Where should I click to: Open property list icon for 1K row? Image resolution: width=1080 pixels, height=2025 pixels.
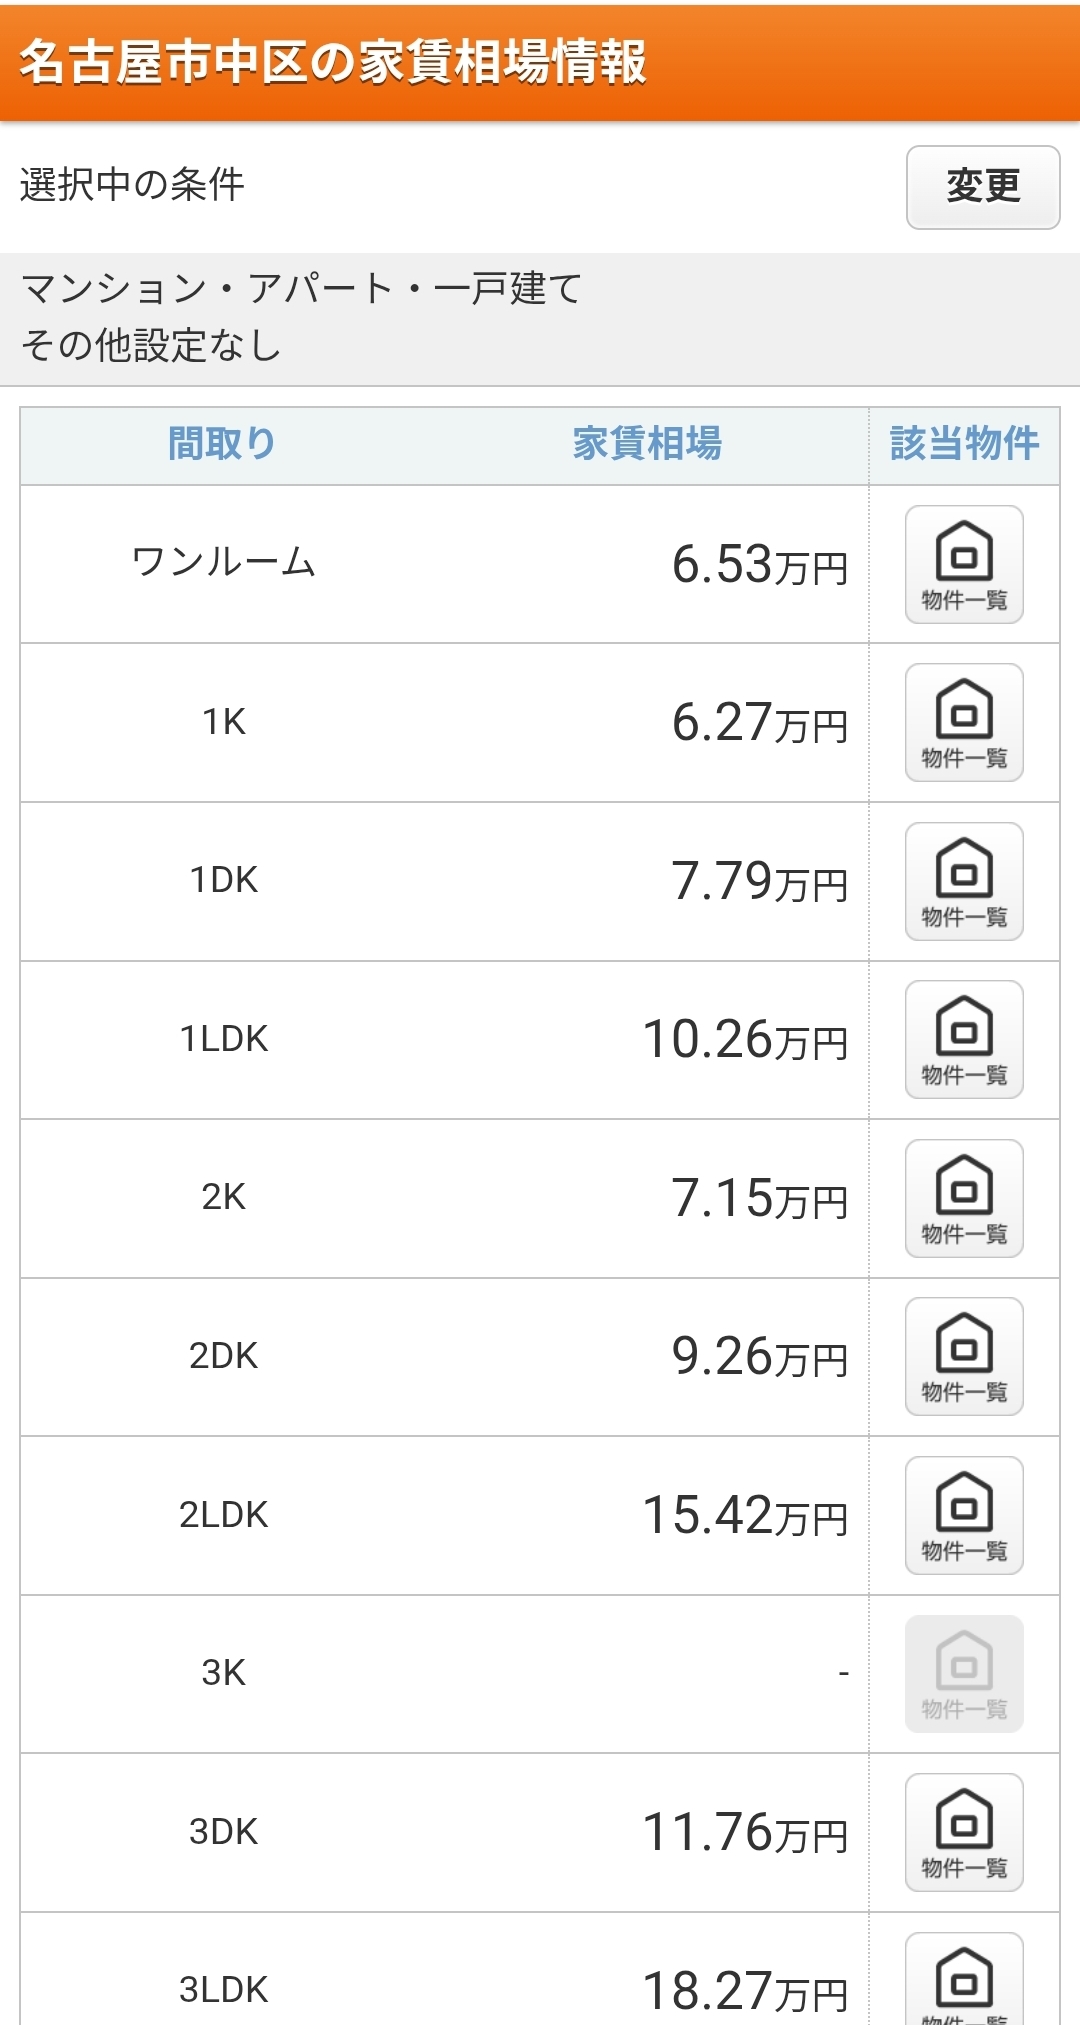tap(963, 723)
